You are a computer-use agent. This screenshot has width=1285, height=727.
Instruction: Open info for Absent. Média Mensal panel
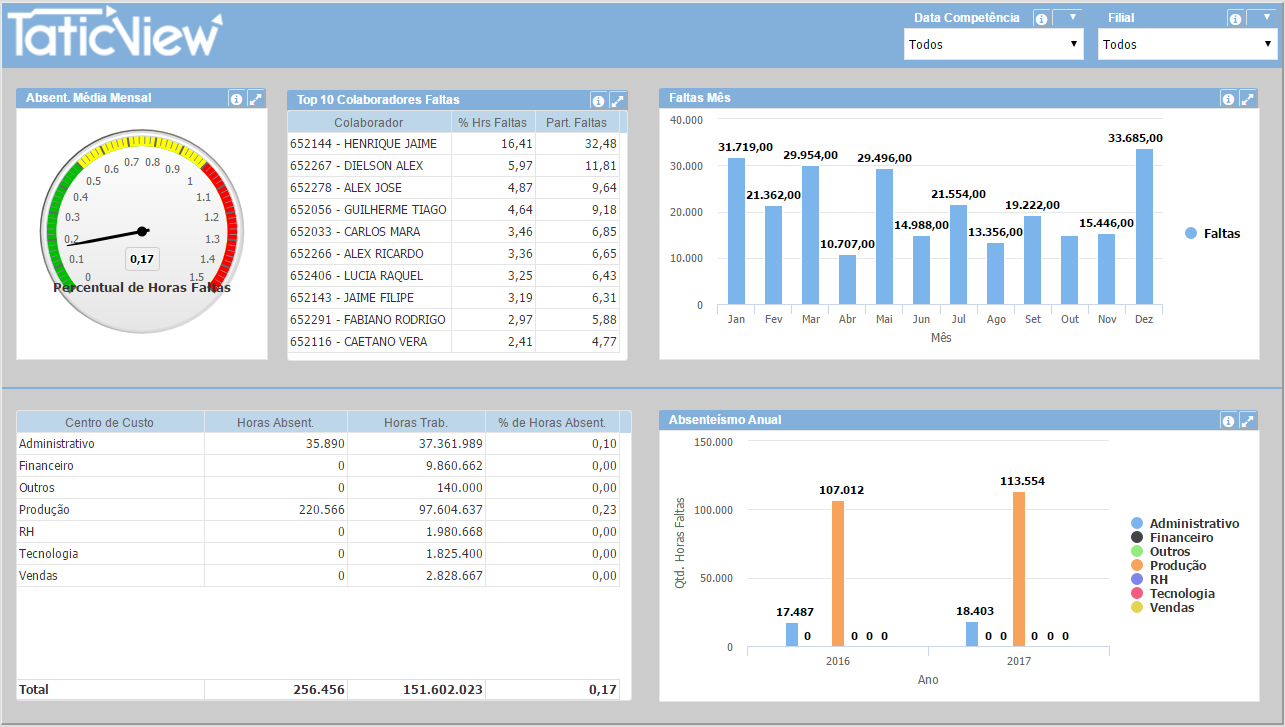(x=236, y=98)
